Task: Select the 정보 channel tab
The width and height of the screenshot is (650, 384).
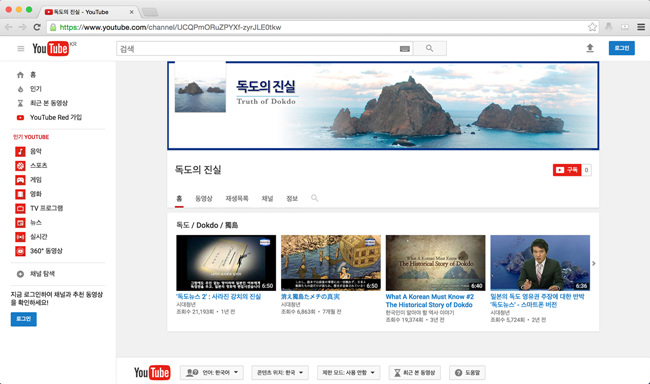Action: pos(292,199)
